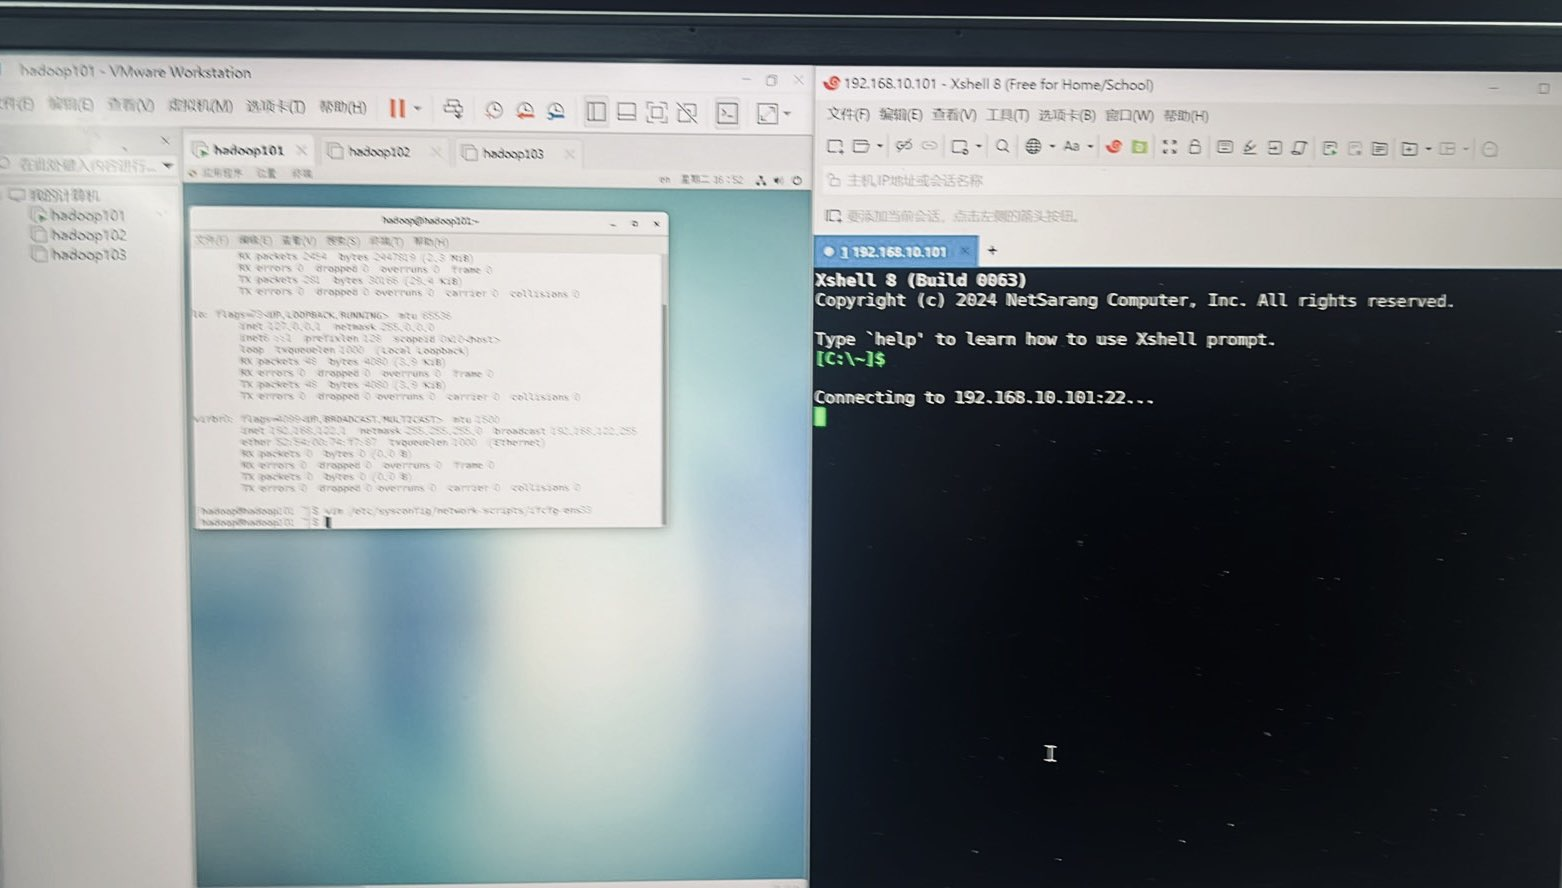Launch Xshell's red swirl Xmanager icon

(1113, 147)
